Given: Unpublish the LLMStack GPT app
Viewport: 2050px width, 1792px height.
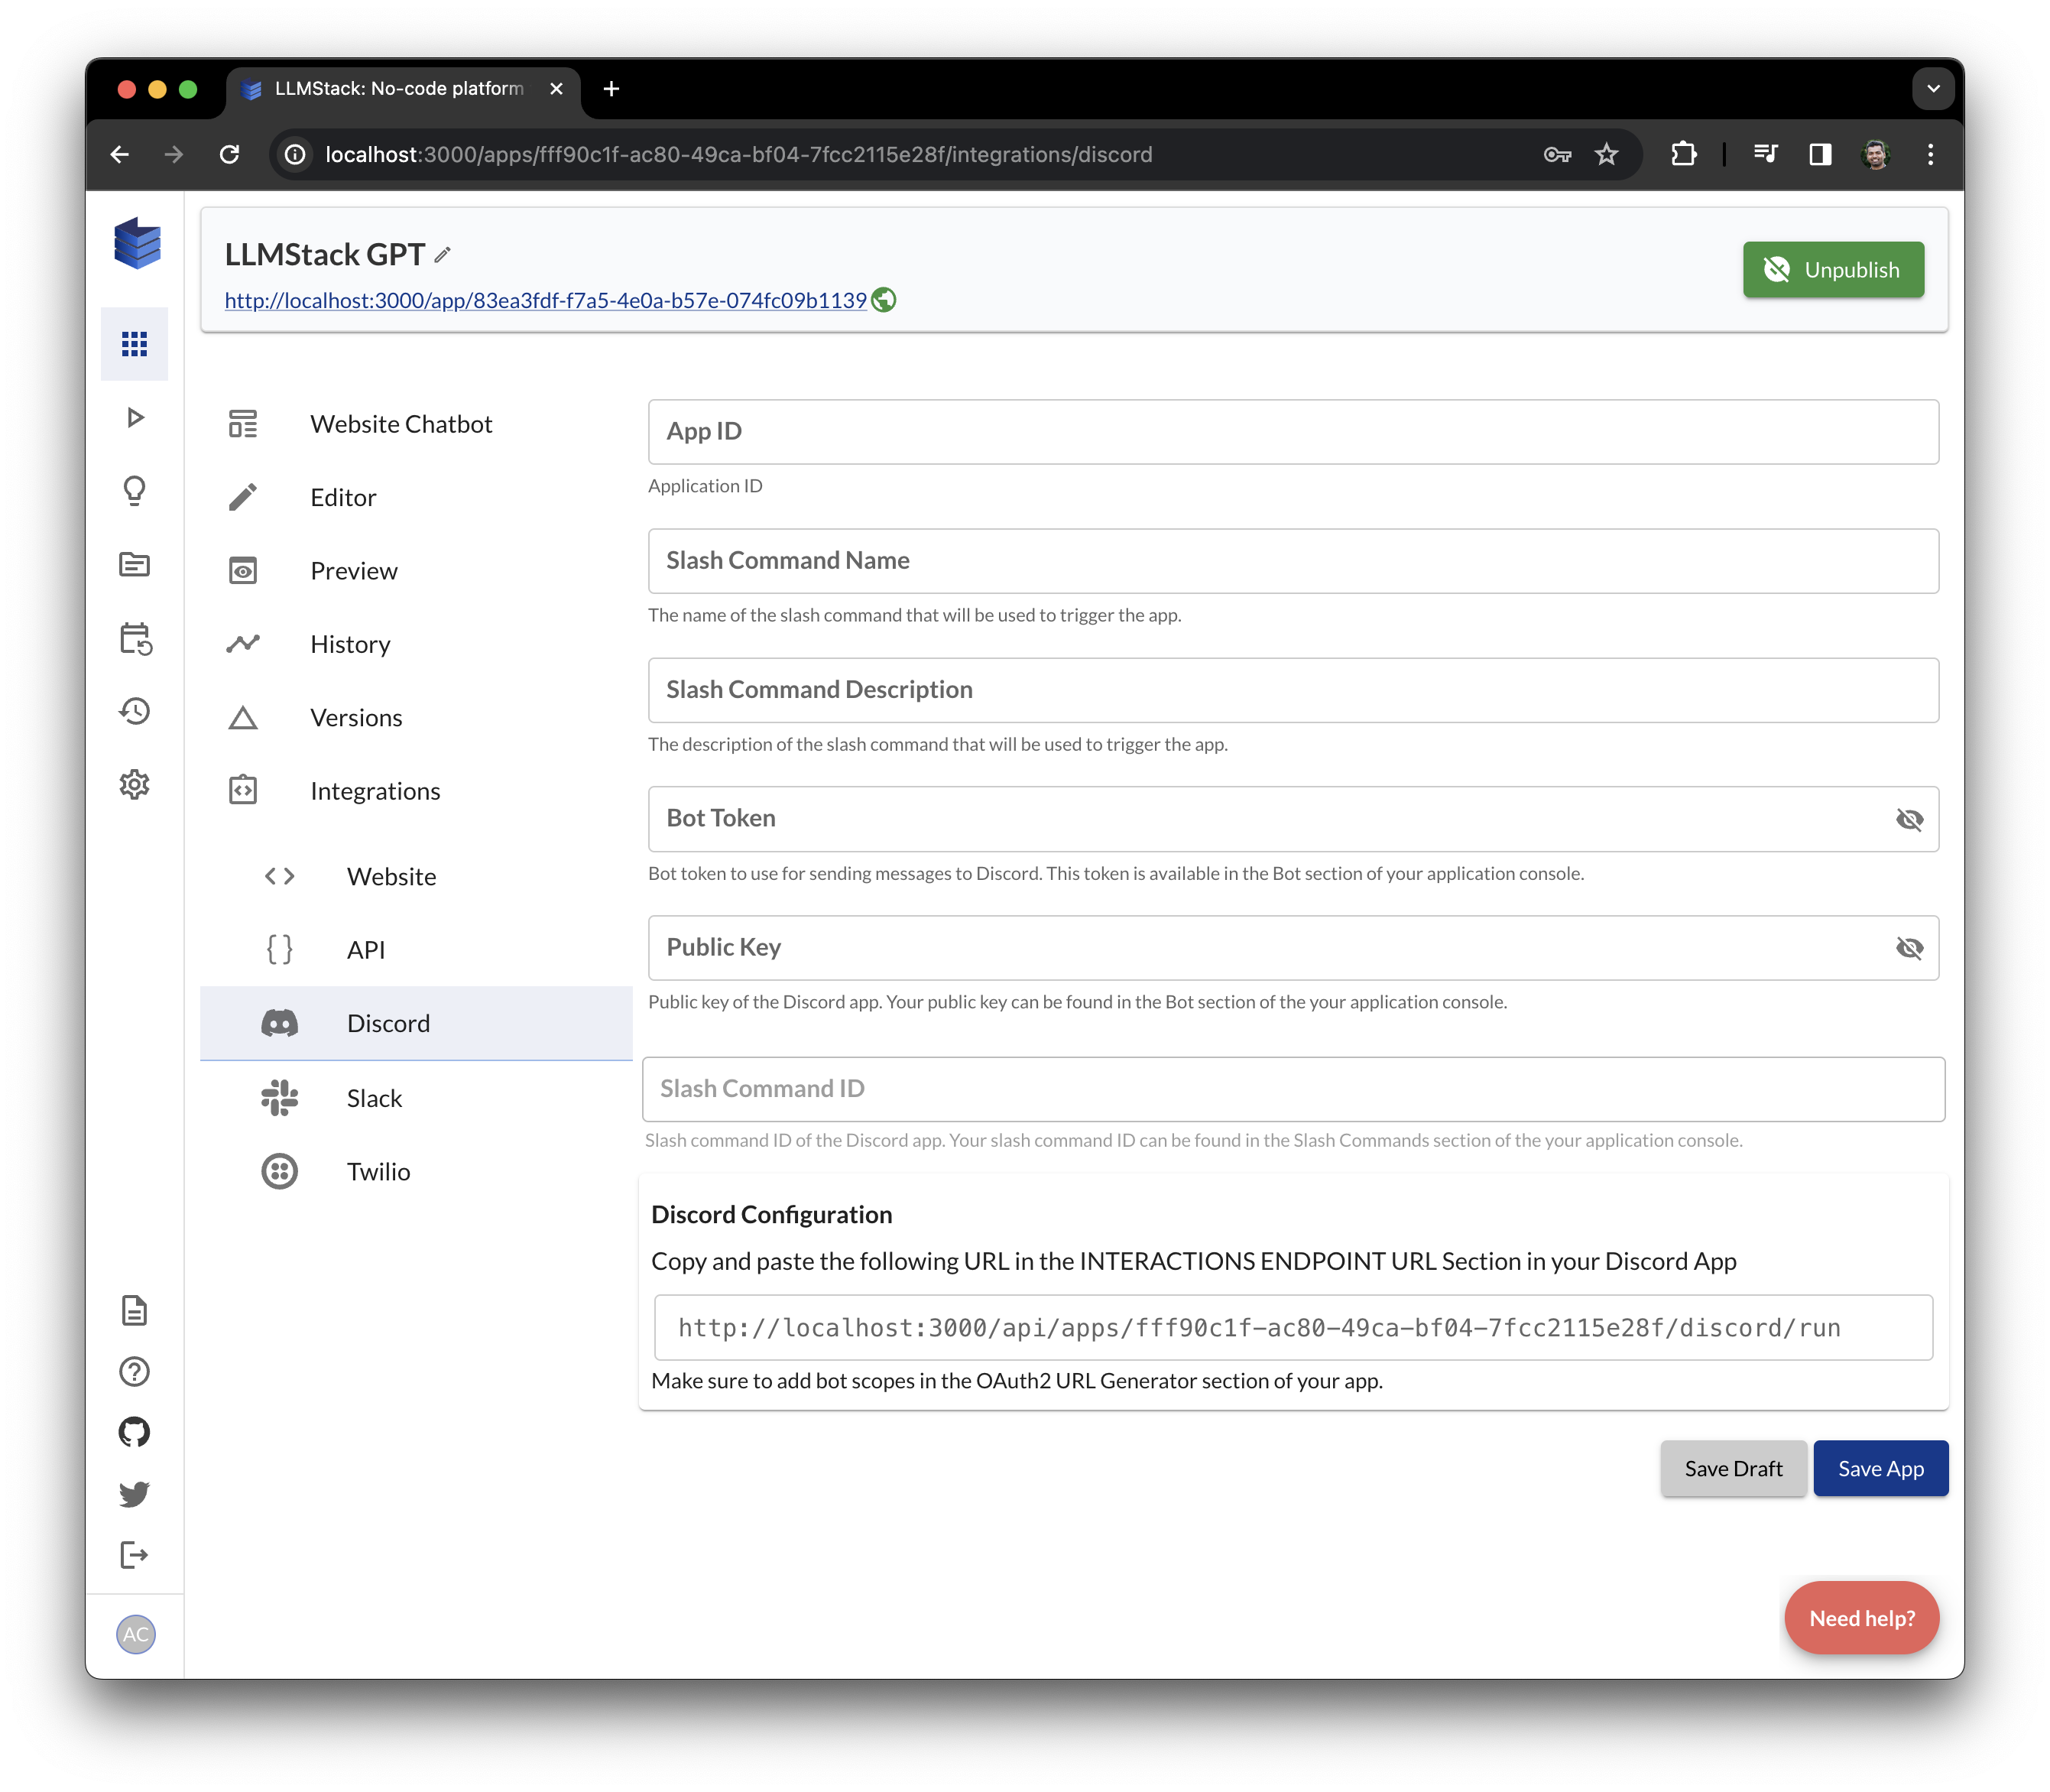Looking at the screenshot, I should coord(1832,269).
